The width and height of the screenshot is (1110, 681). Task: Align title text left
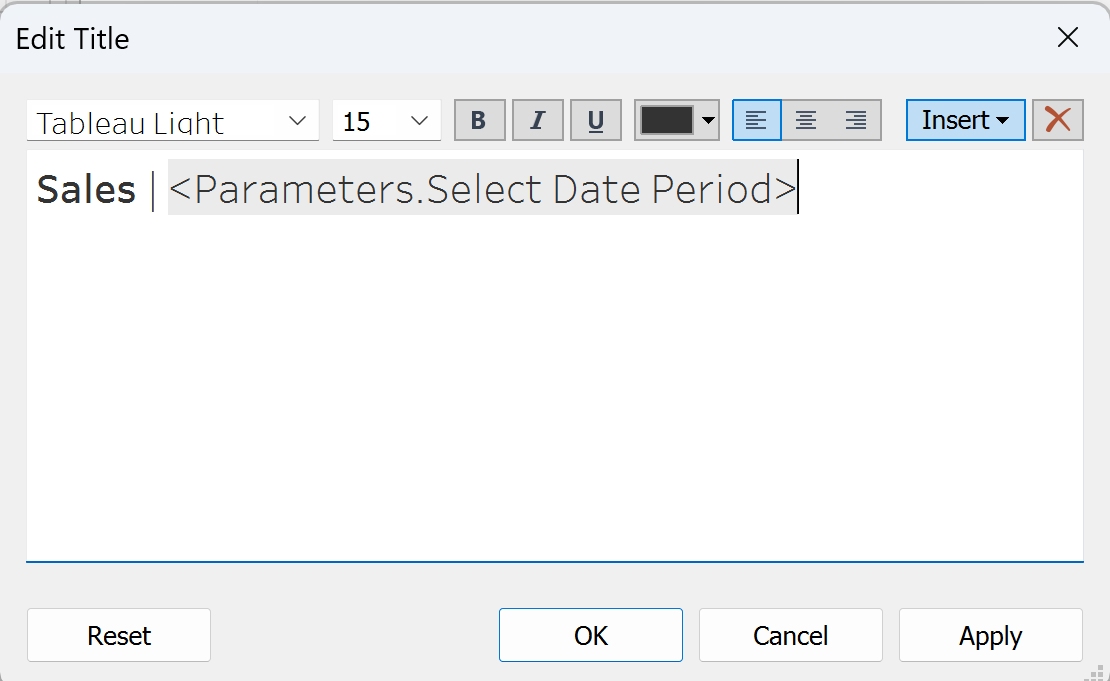tap(757, 121)
